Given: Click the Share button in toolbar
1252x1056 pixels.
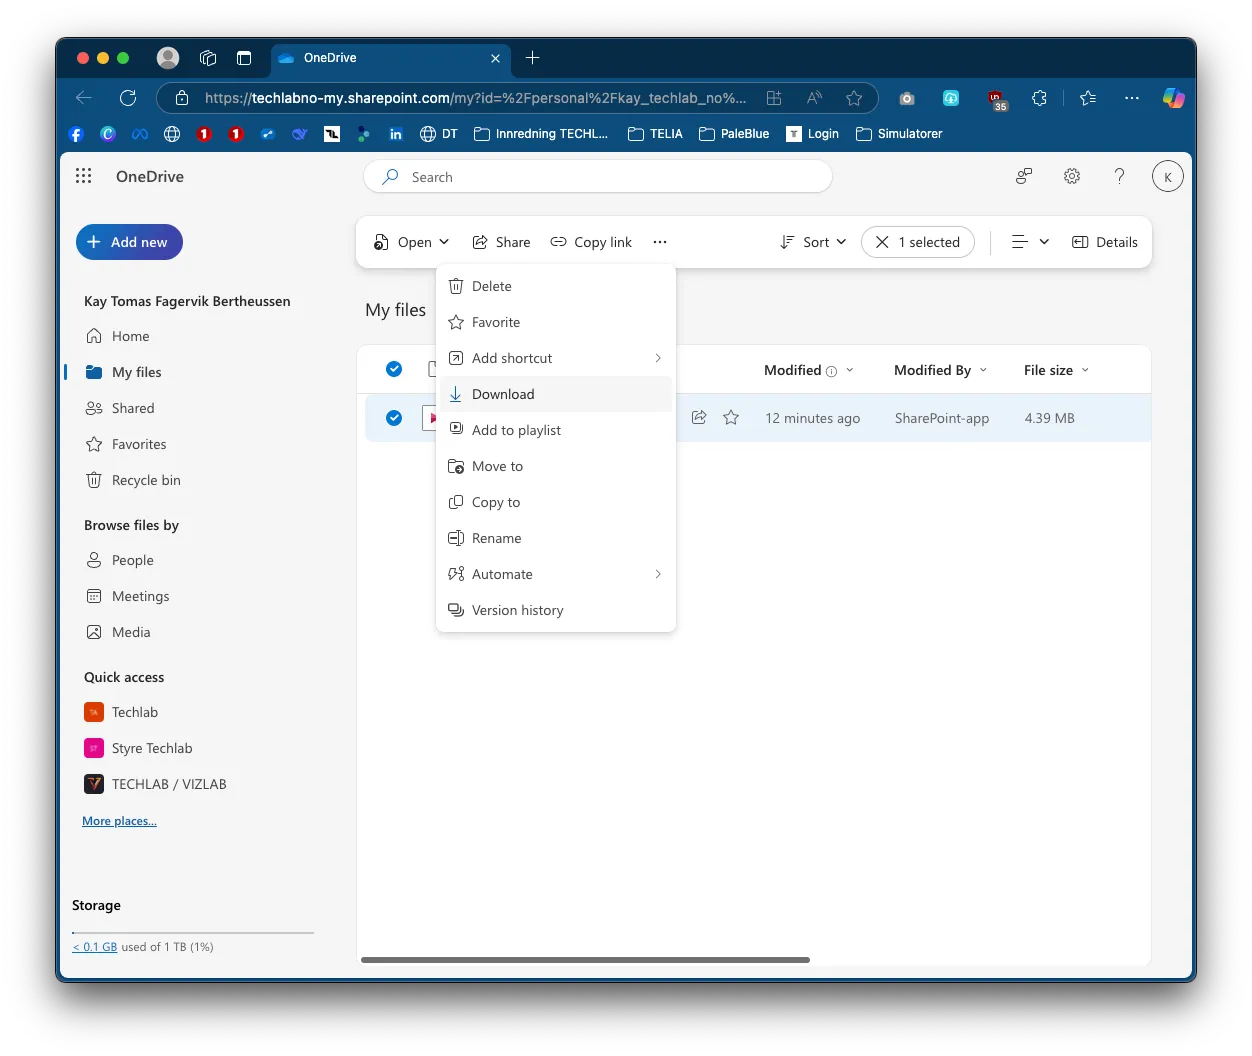Looking at the screenshot, I should coord(501,242).
